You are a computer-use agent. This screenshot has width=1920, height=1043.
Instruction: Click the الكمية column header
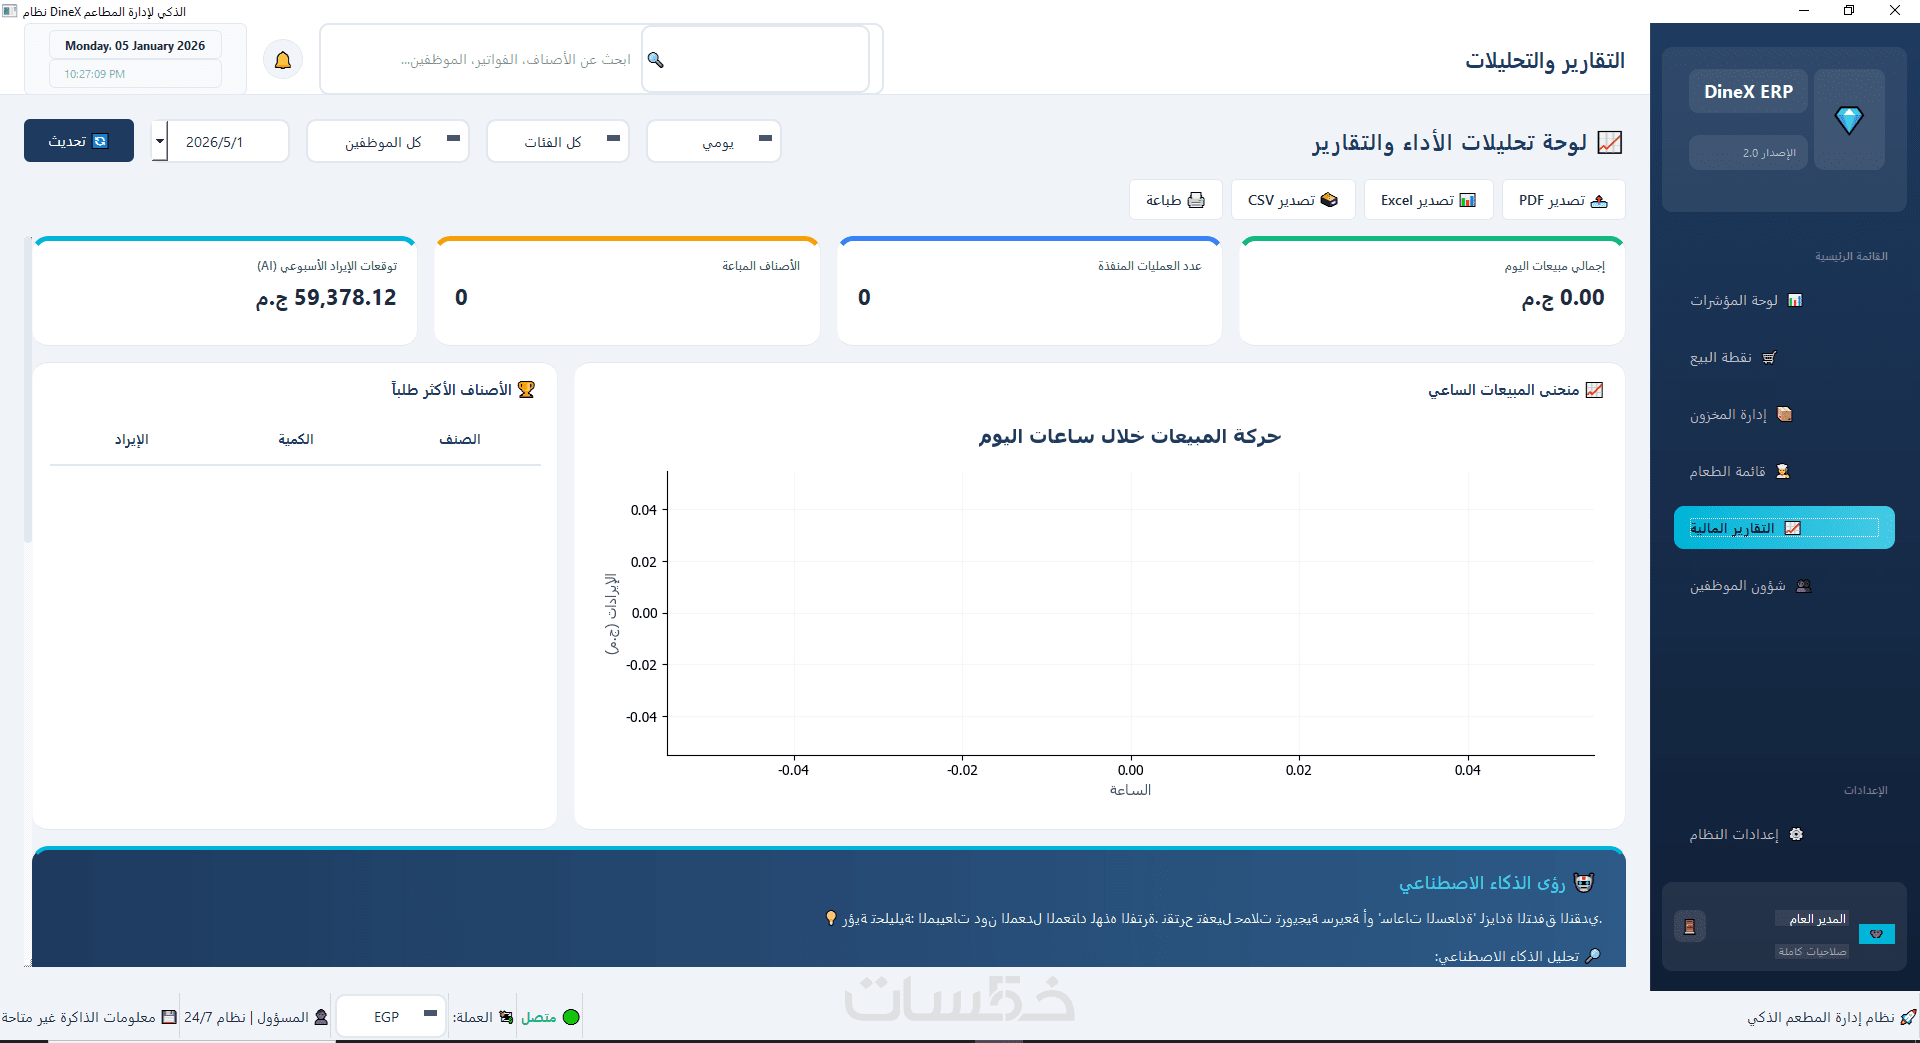click(296, 439)
